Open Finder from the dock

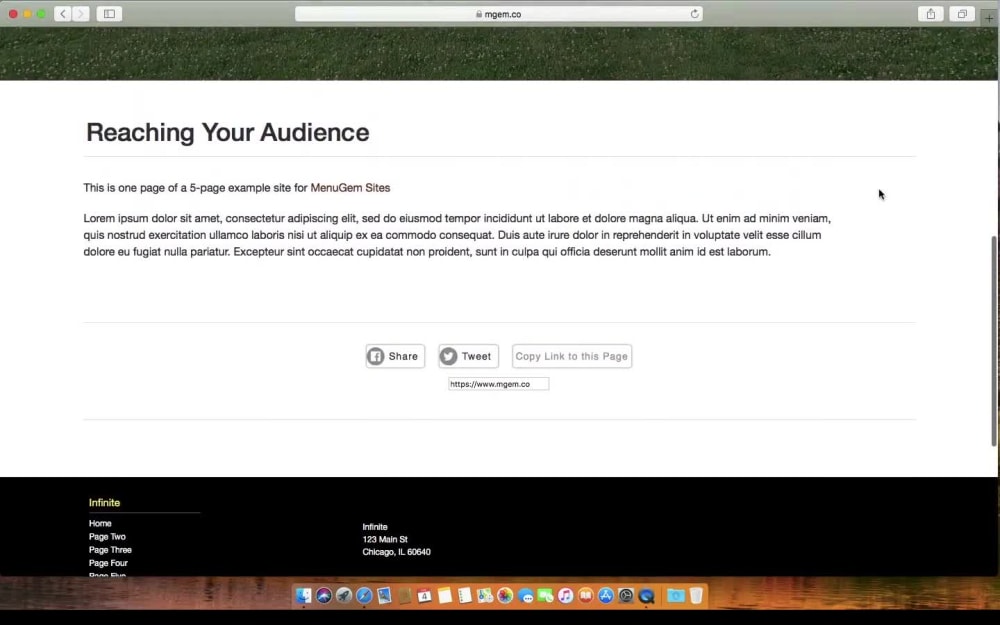coord(304,596)
